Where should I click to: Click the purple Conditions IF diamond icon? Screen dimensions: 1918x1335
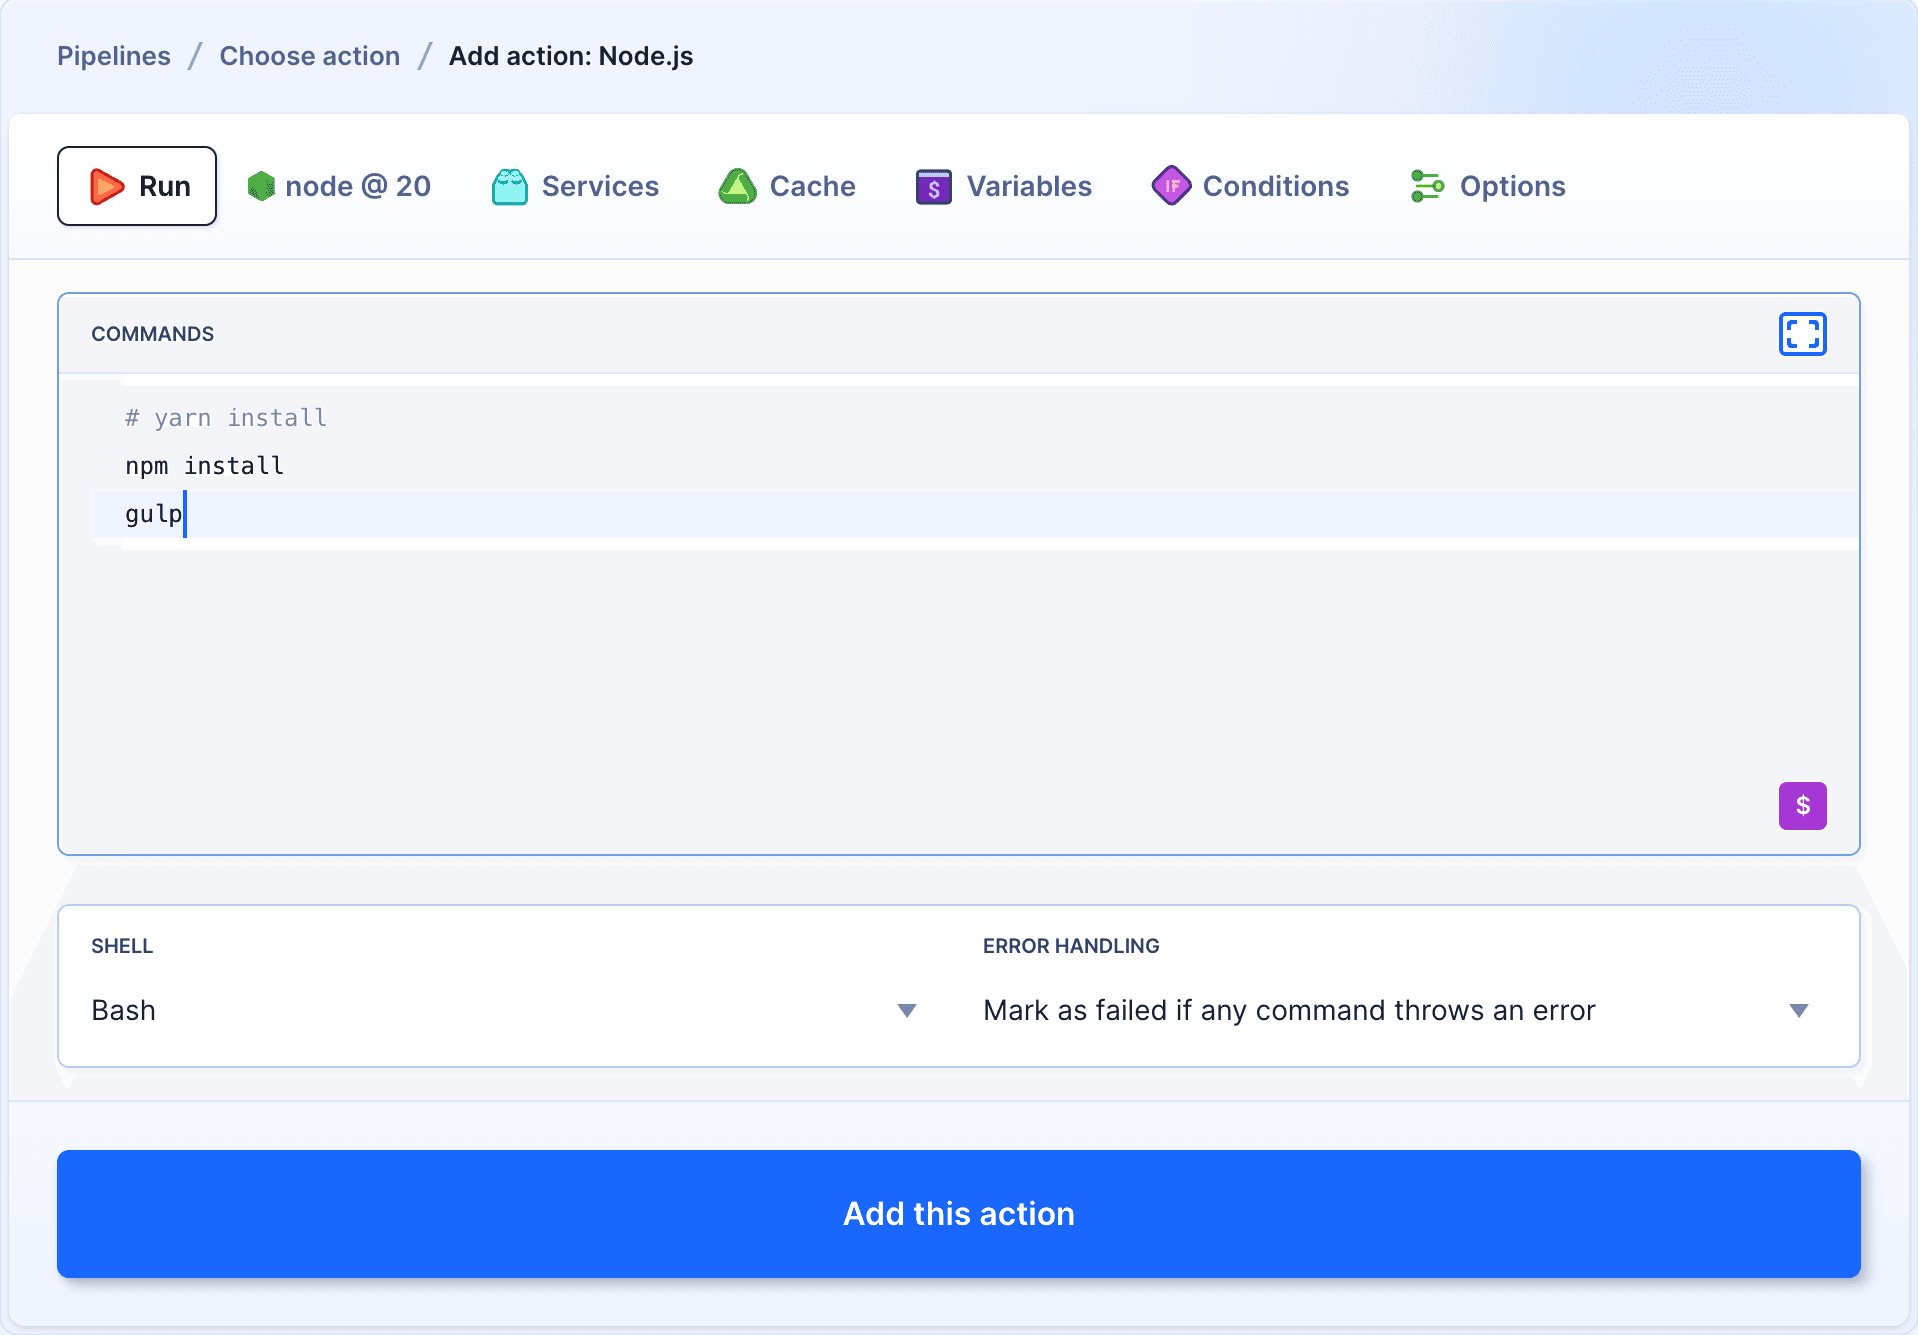coord(1171,185)
